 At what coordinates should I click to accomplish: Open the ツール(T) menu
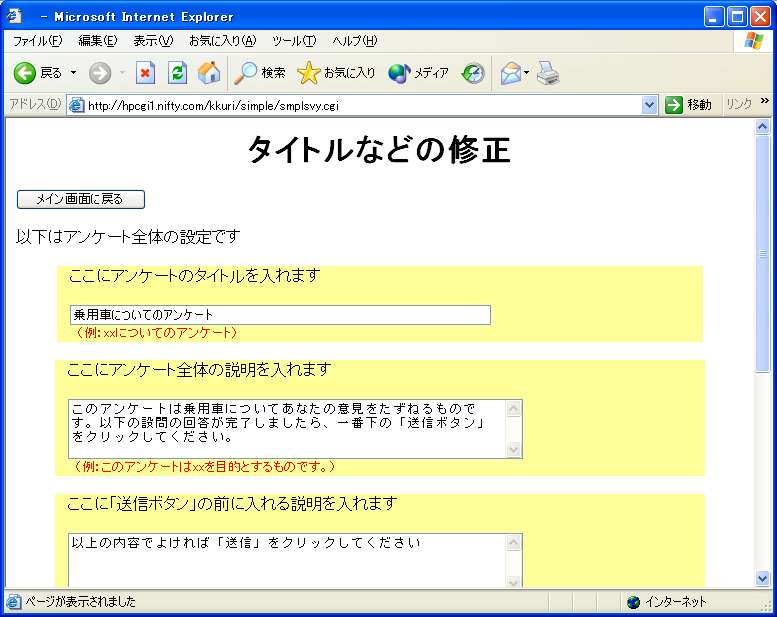293,41
